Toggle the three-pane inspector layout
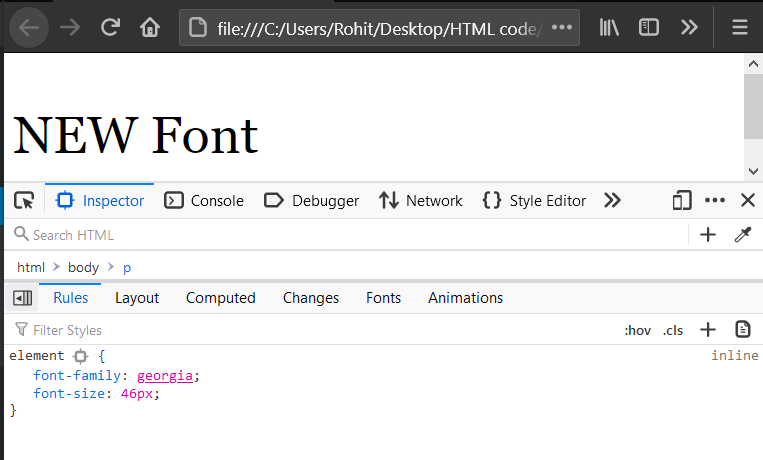Screen dimensions: 763x460 [x=22, y=298]
